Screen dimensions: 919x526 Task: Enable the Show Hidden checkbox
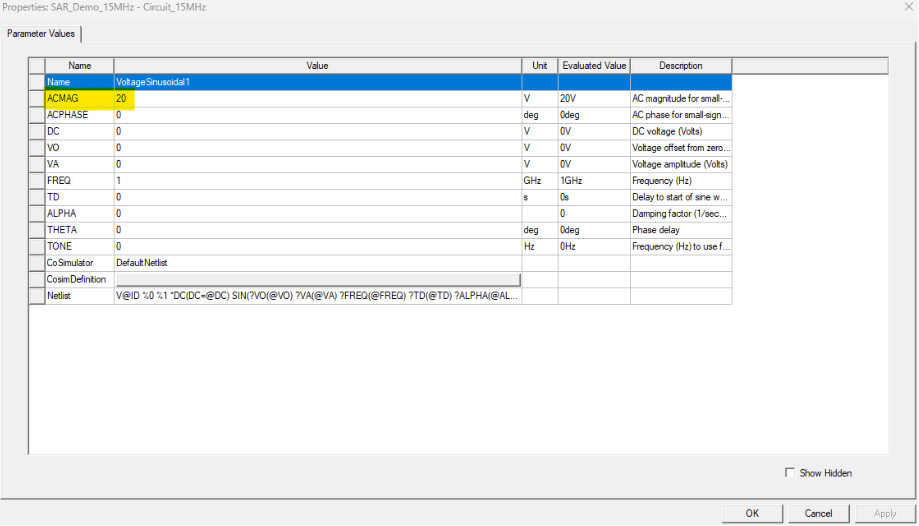click(x=790, y=473)
